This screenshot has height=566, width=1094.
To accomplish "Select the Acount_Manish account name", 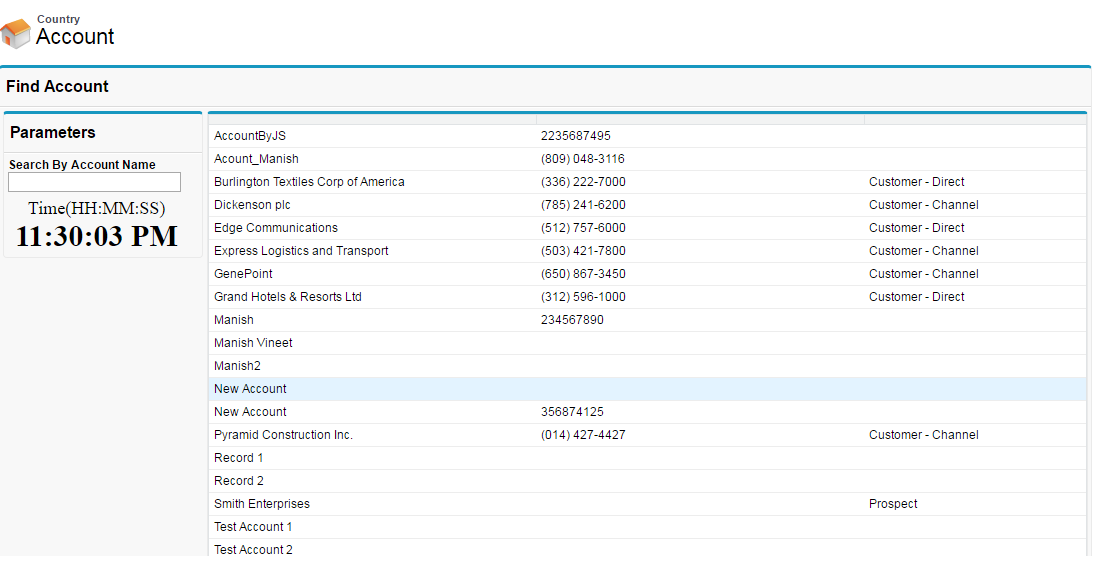I will click(256, 159).
